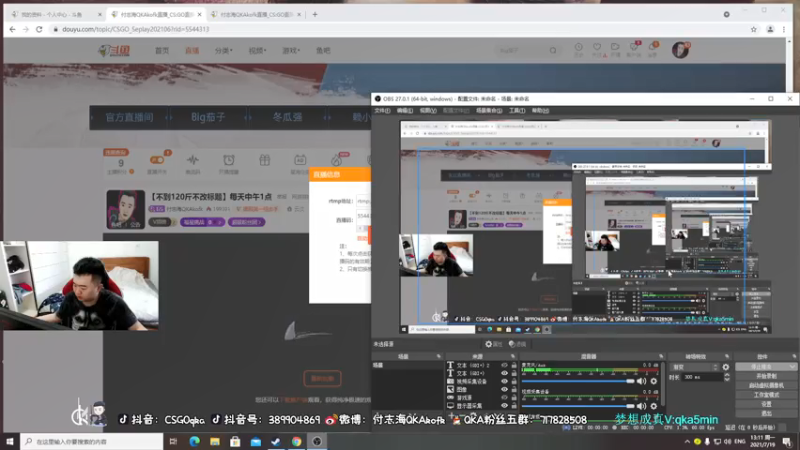Open the 工具(T) menu in OBS
Image resolution: width=800 pixels, height=450 pixels.
pos(517,111)
